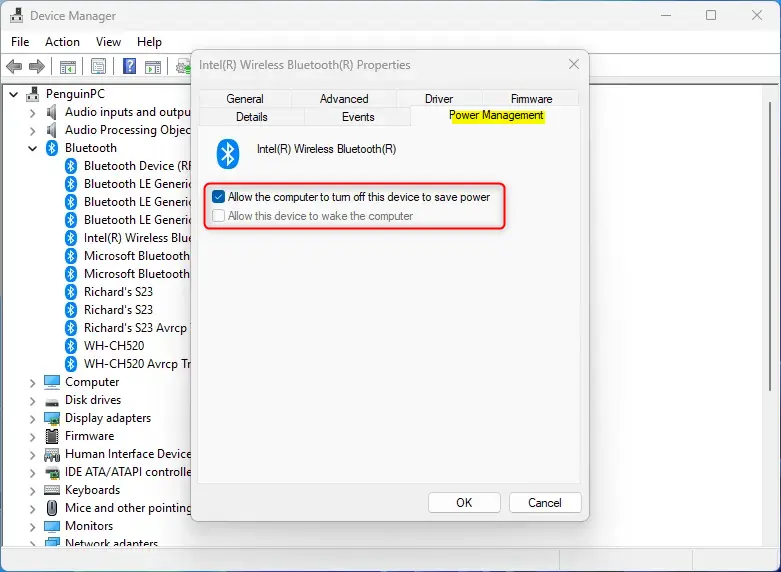The width and height of the screenshot is (781, 572).
Task: Close the Bluetooth Properties dialog
Action: click(x=574, y=64)
